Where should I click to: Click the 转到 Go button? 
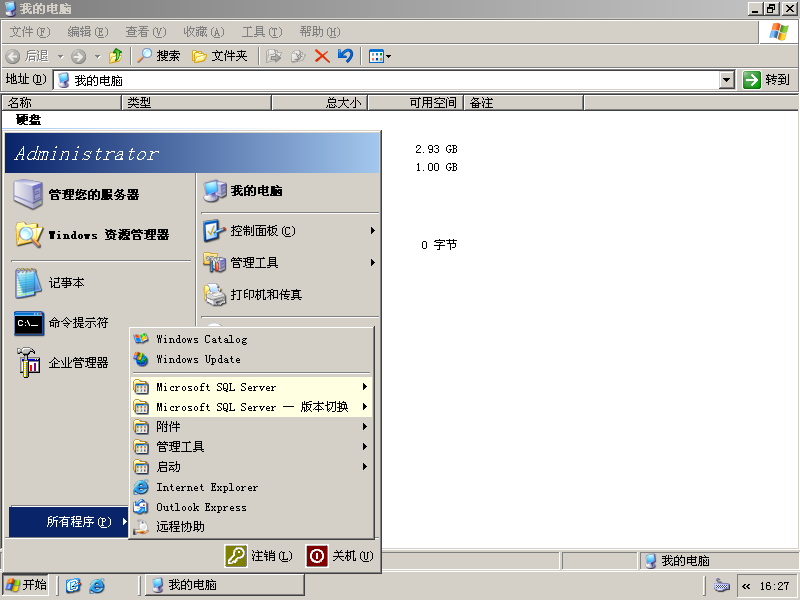767,80
